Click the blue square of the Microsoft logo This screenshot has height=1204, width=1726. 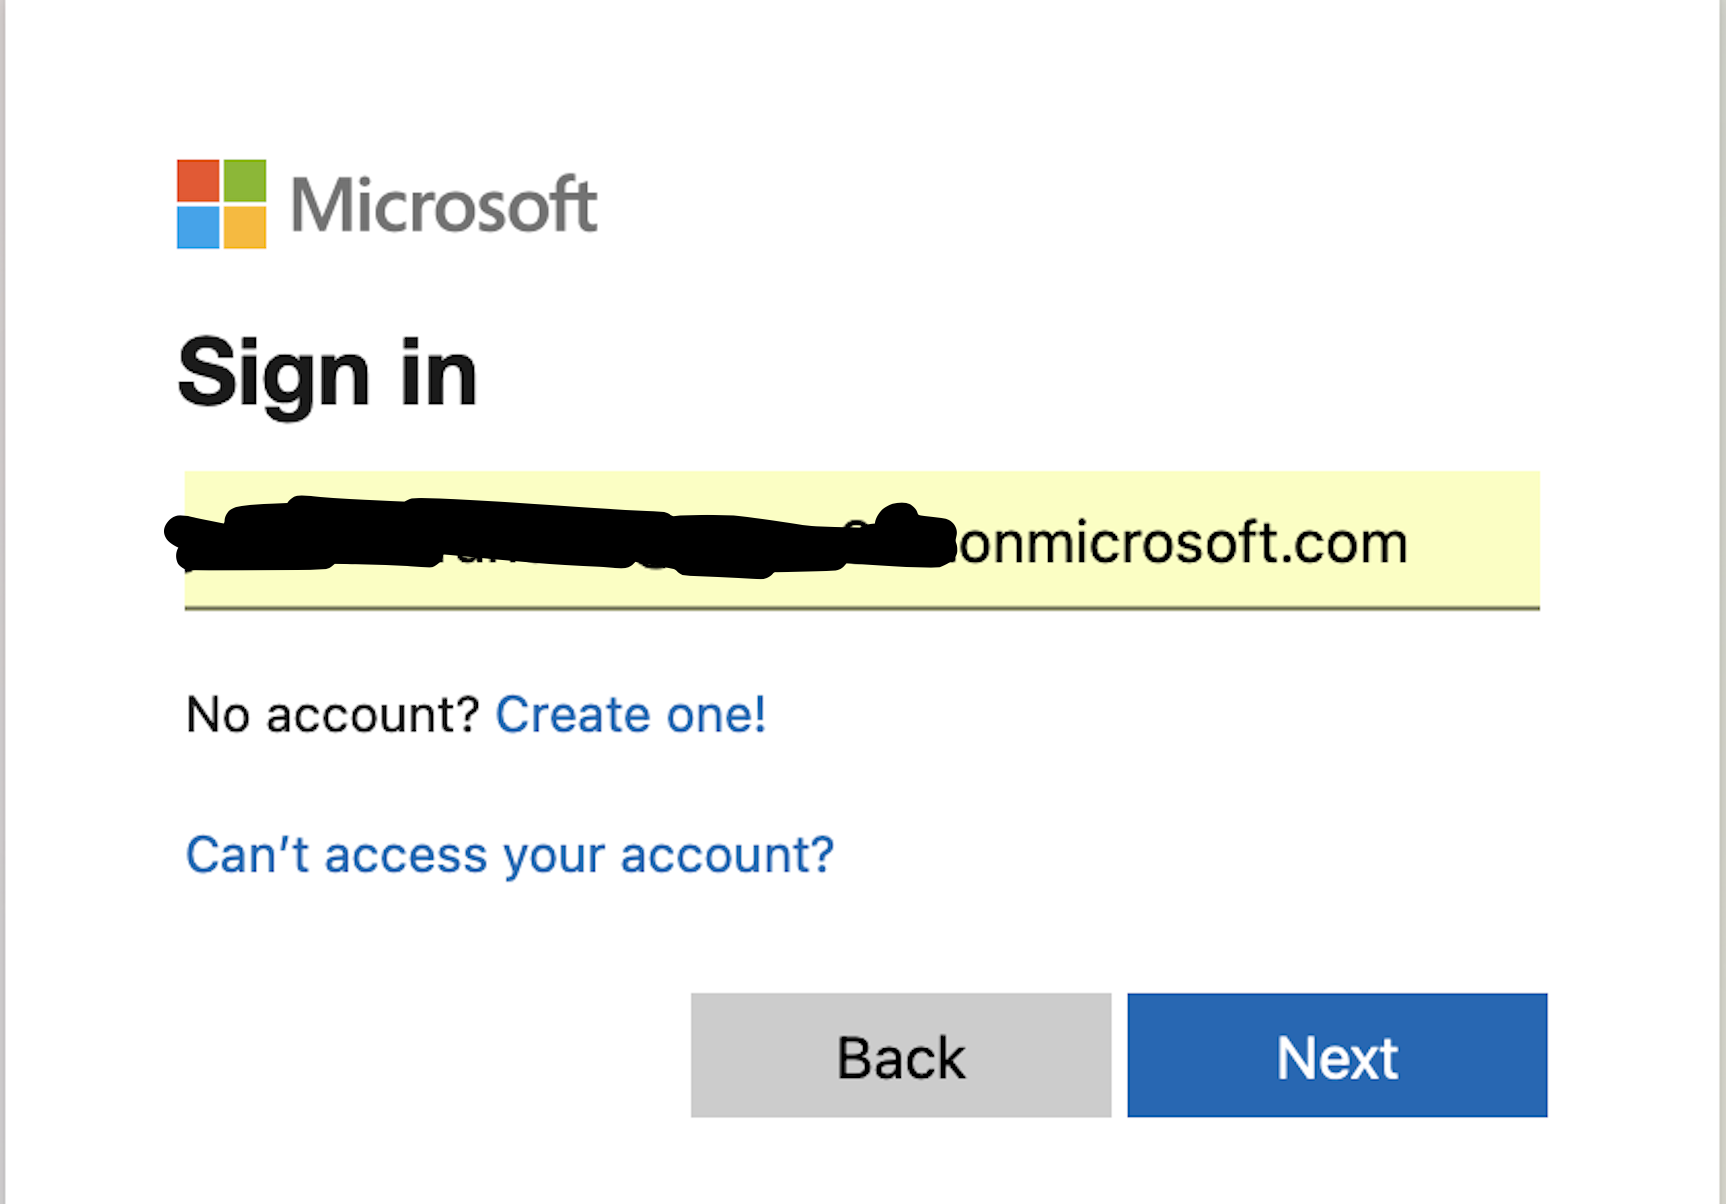(198, 227)
